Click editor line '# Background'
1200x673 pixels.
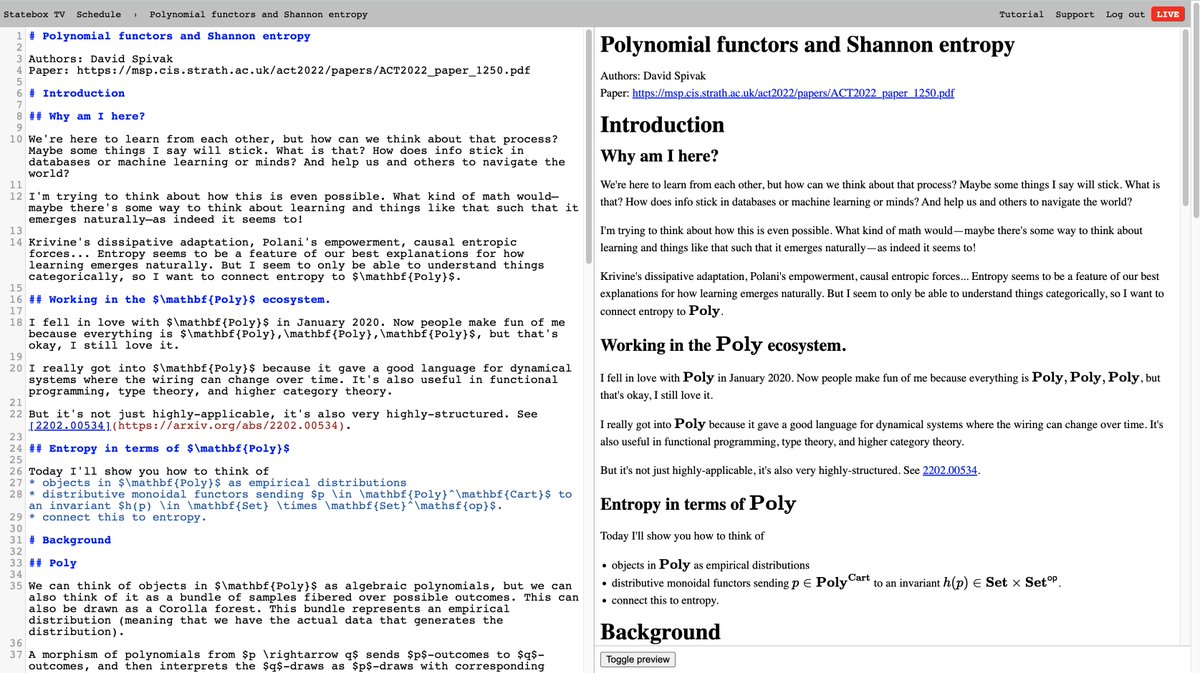[x=70, y=540]
